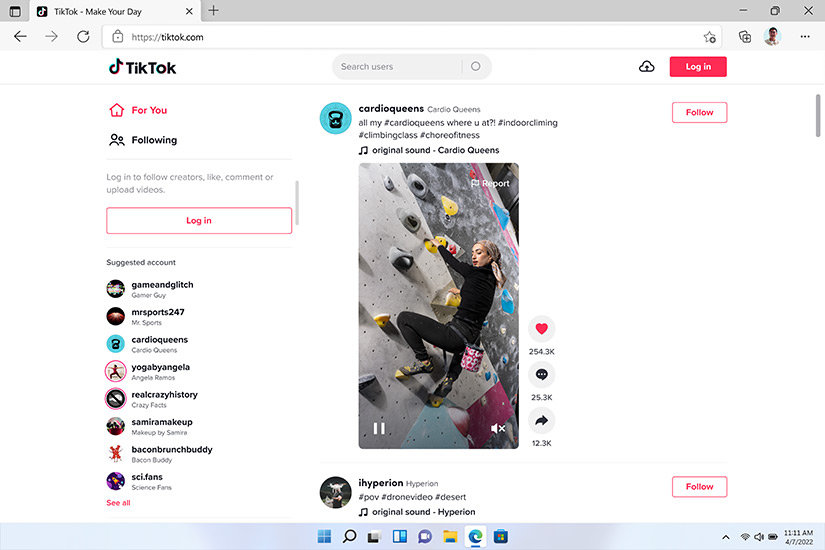Viewport: 825px width, 550px height.
Task: Click the sidebar scrollbar
Action: [297, 203]
